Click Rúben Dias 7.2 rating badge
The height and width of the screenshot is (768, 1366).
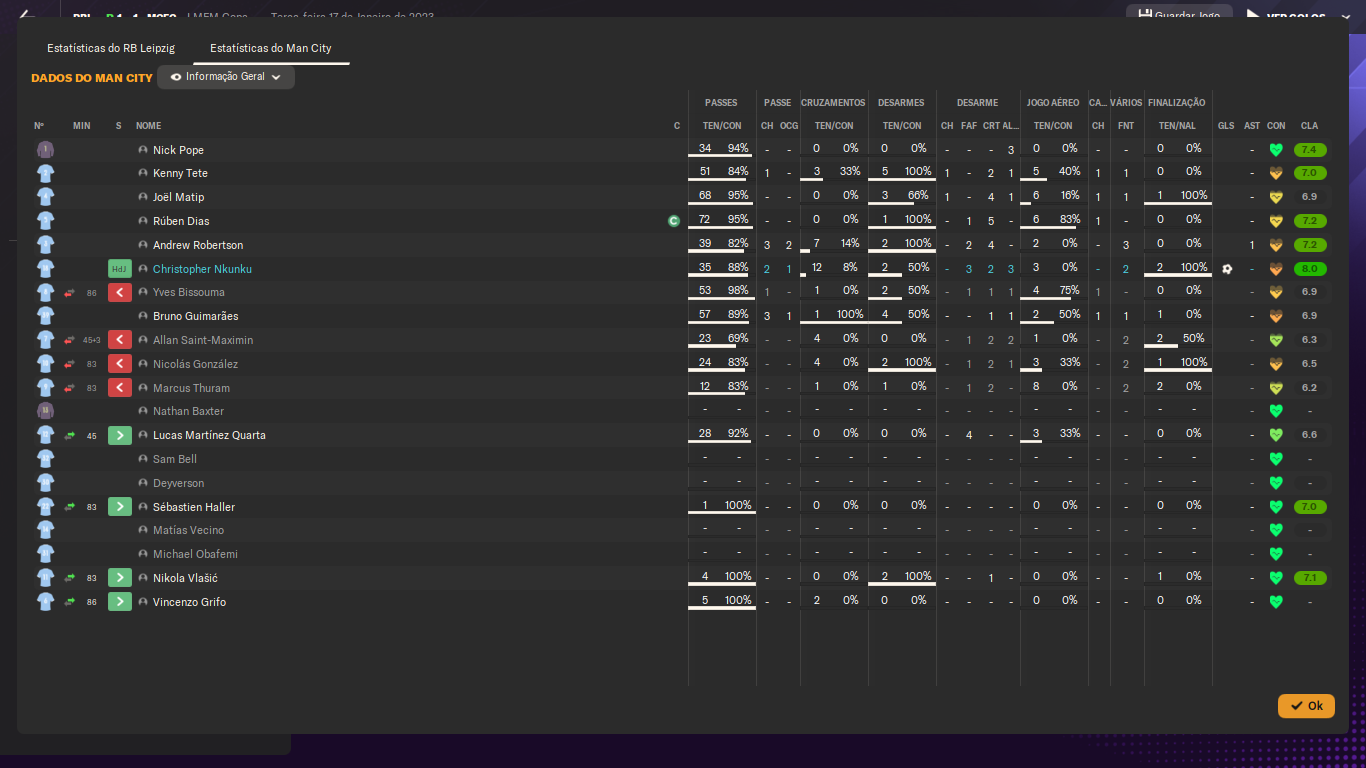[1310, 221]
